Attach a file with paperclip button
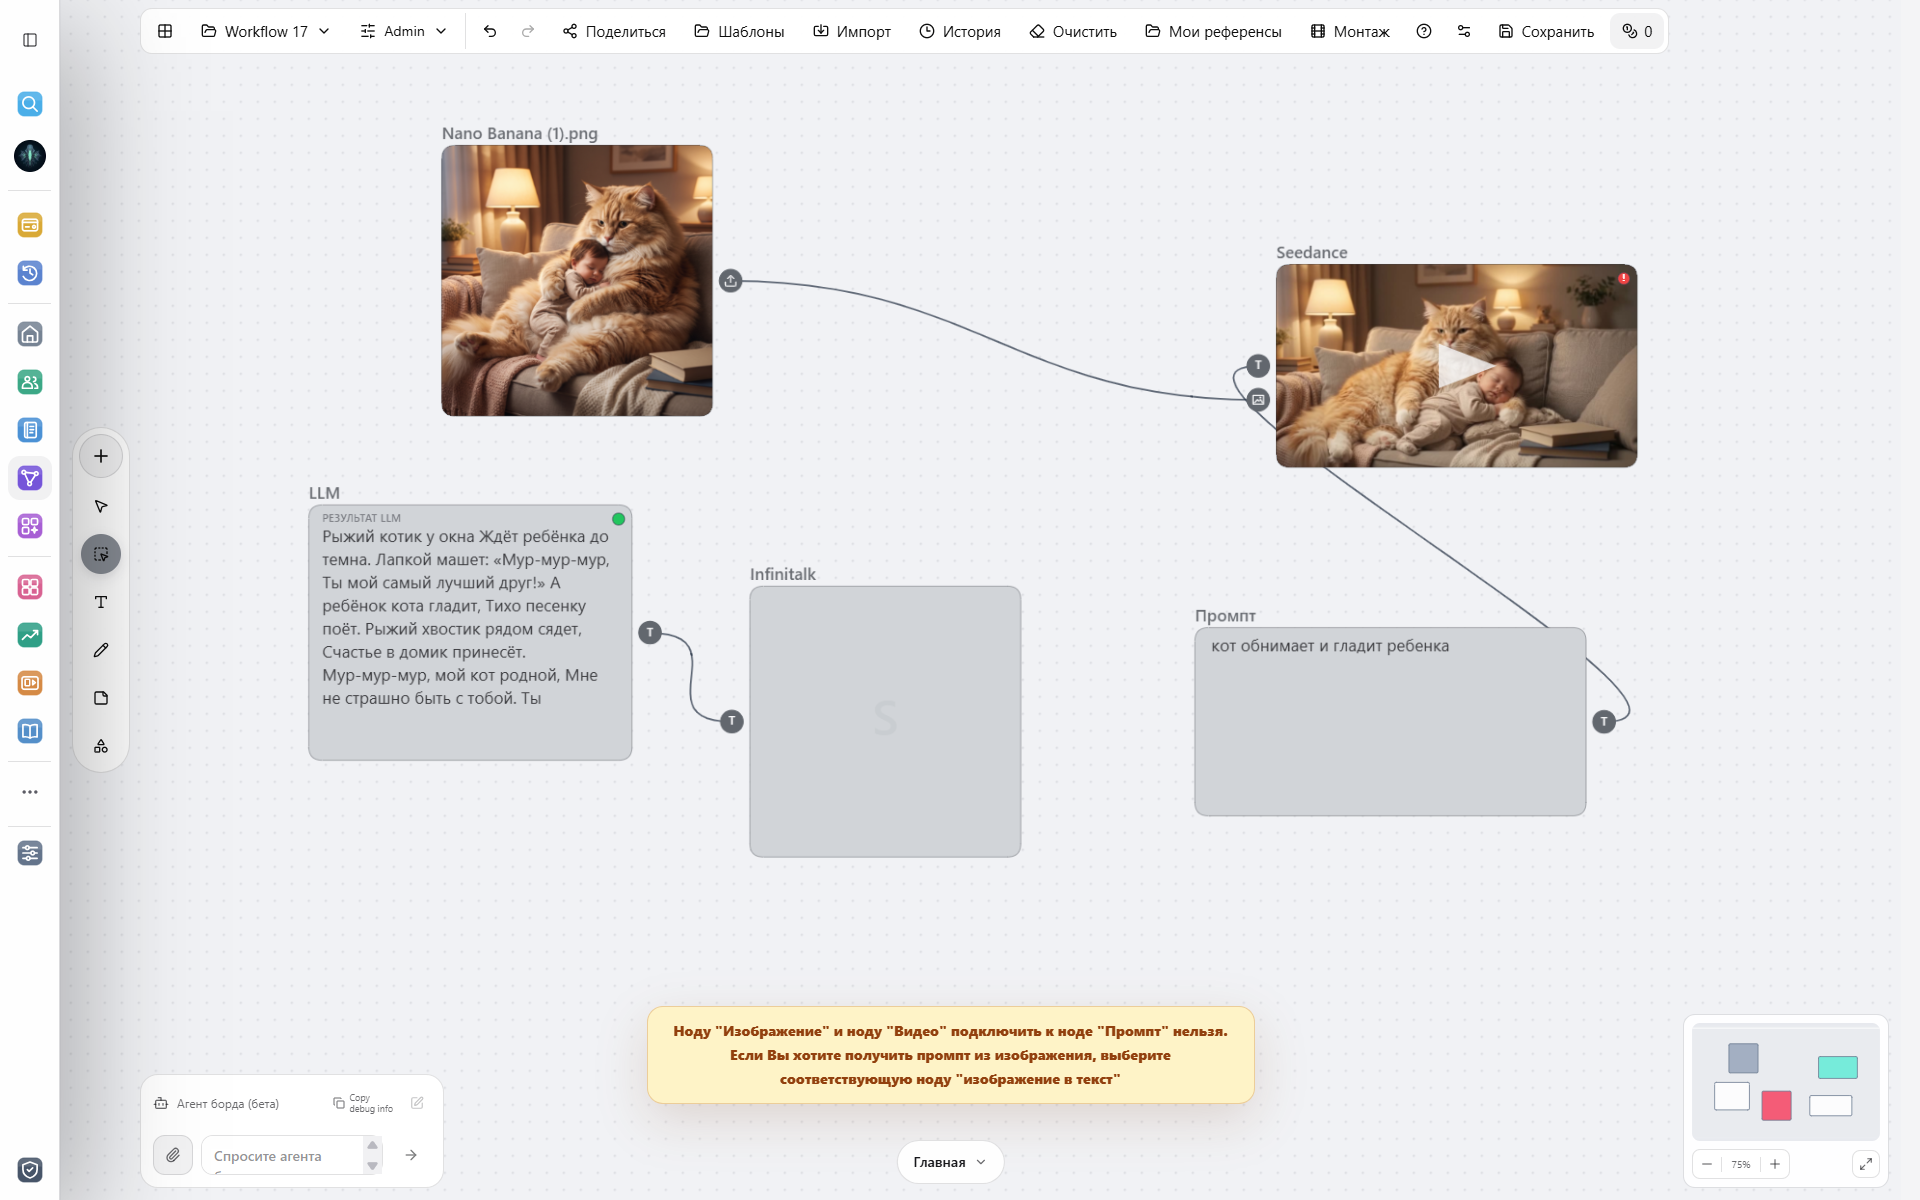 (x=173, y=1155)
